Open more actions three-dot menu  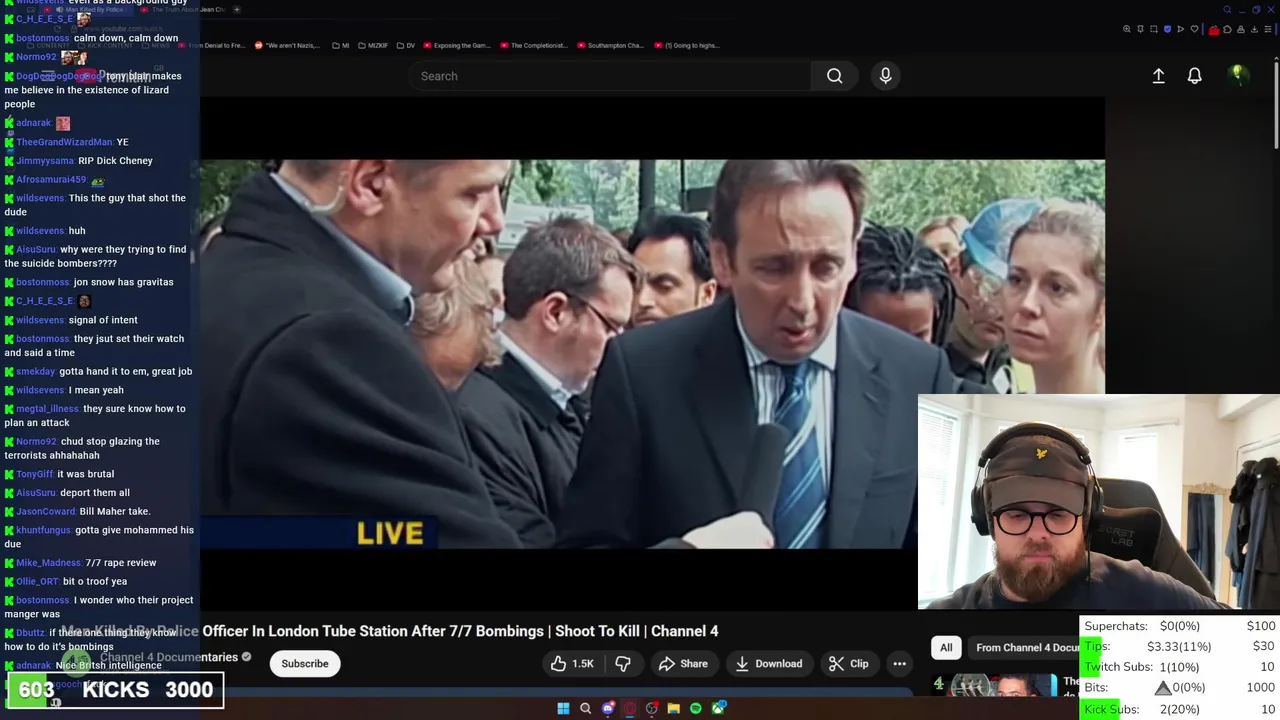point(899,664)
